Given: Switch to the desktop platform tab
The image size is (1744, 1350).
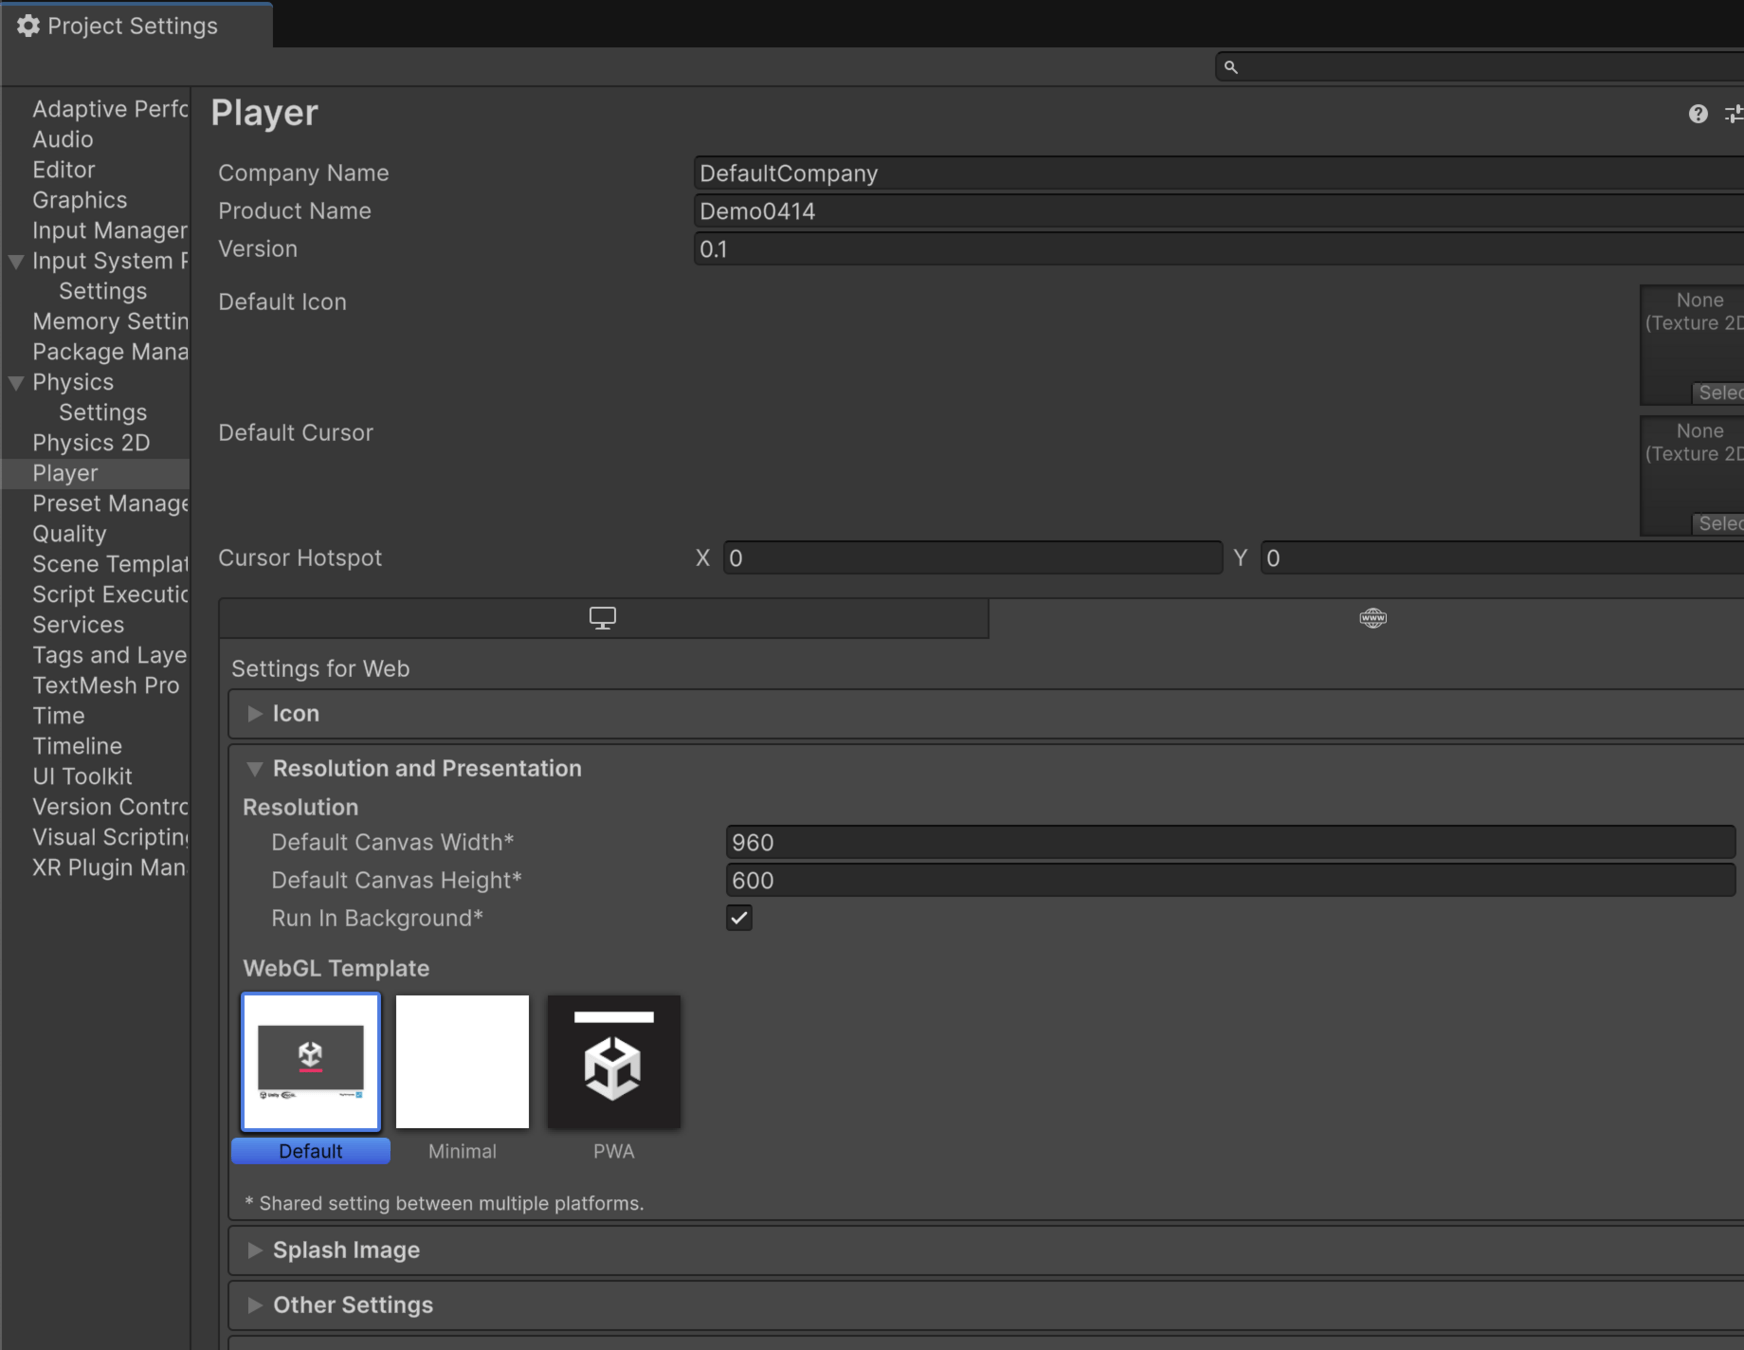Looking at the screenshot, I should point(603,618).
